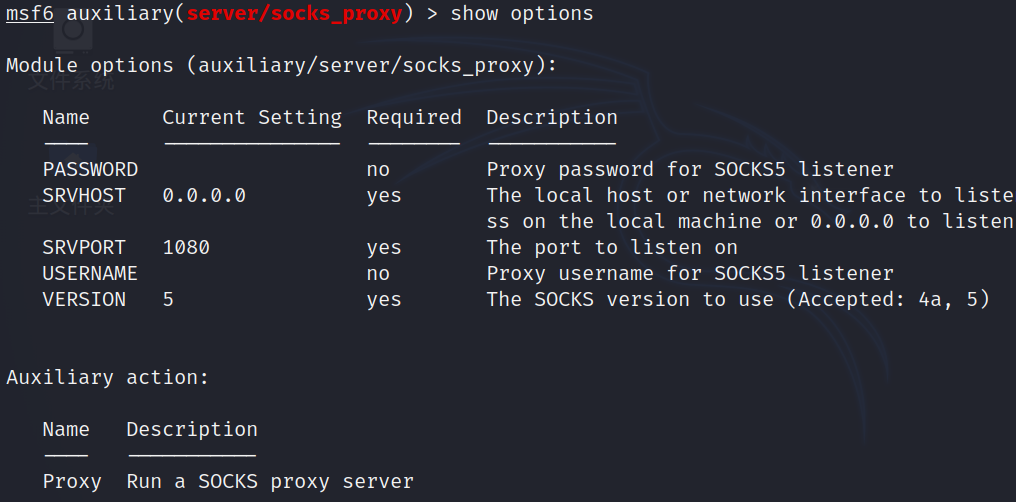The image size is (1016, 502).
Task: Click the SRVPORT option name
Action: 84,247
